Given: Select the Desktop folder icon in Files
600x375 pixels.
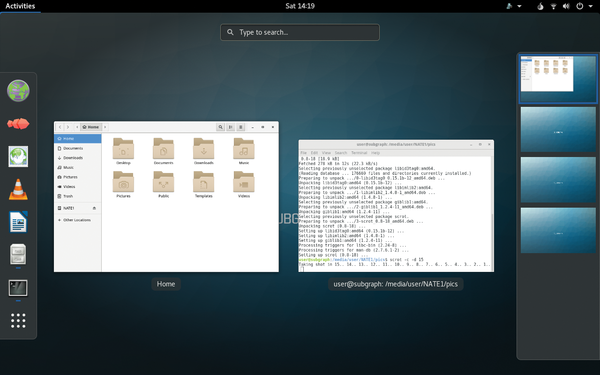Looking at the screenshot, I should click(x=123, y=148).
